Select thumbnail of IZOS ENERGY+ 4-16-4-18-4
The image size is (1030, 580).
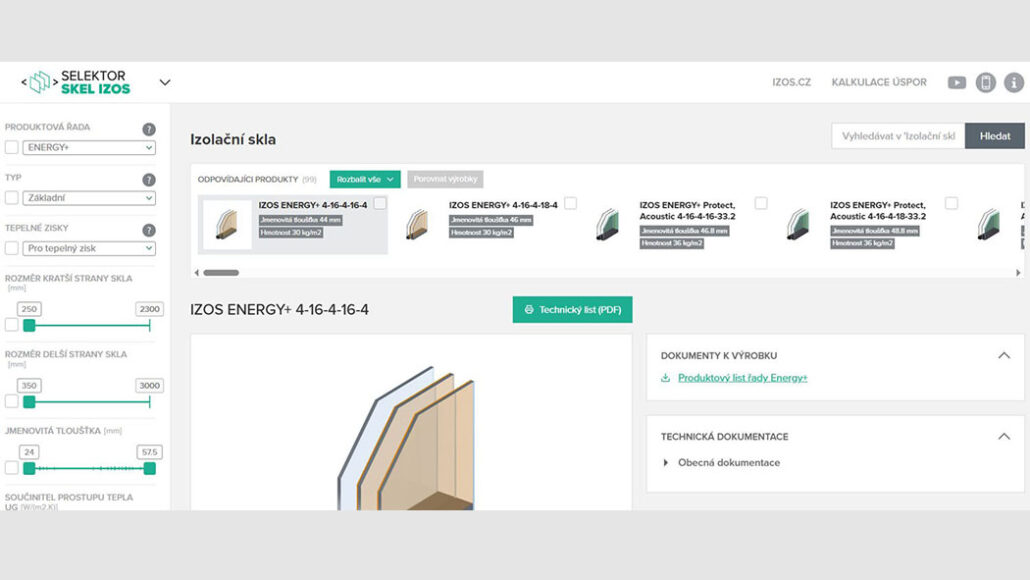point(418,225)
